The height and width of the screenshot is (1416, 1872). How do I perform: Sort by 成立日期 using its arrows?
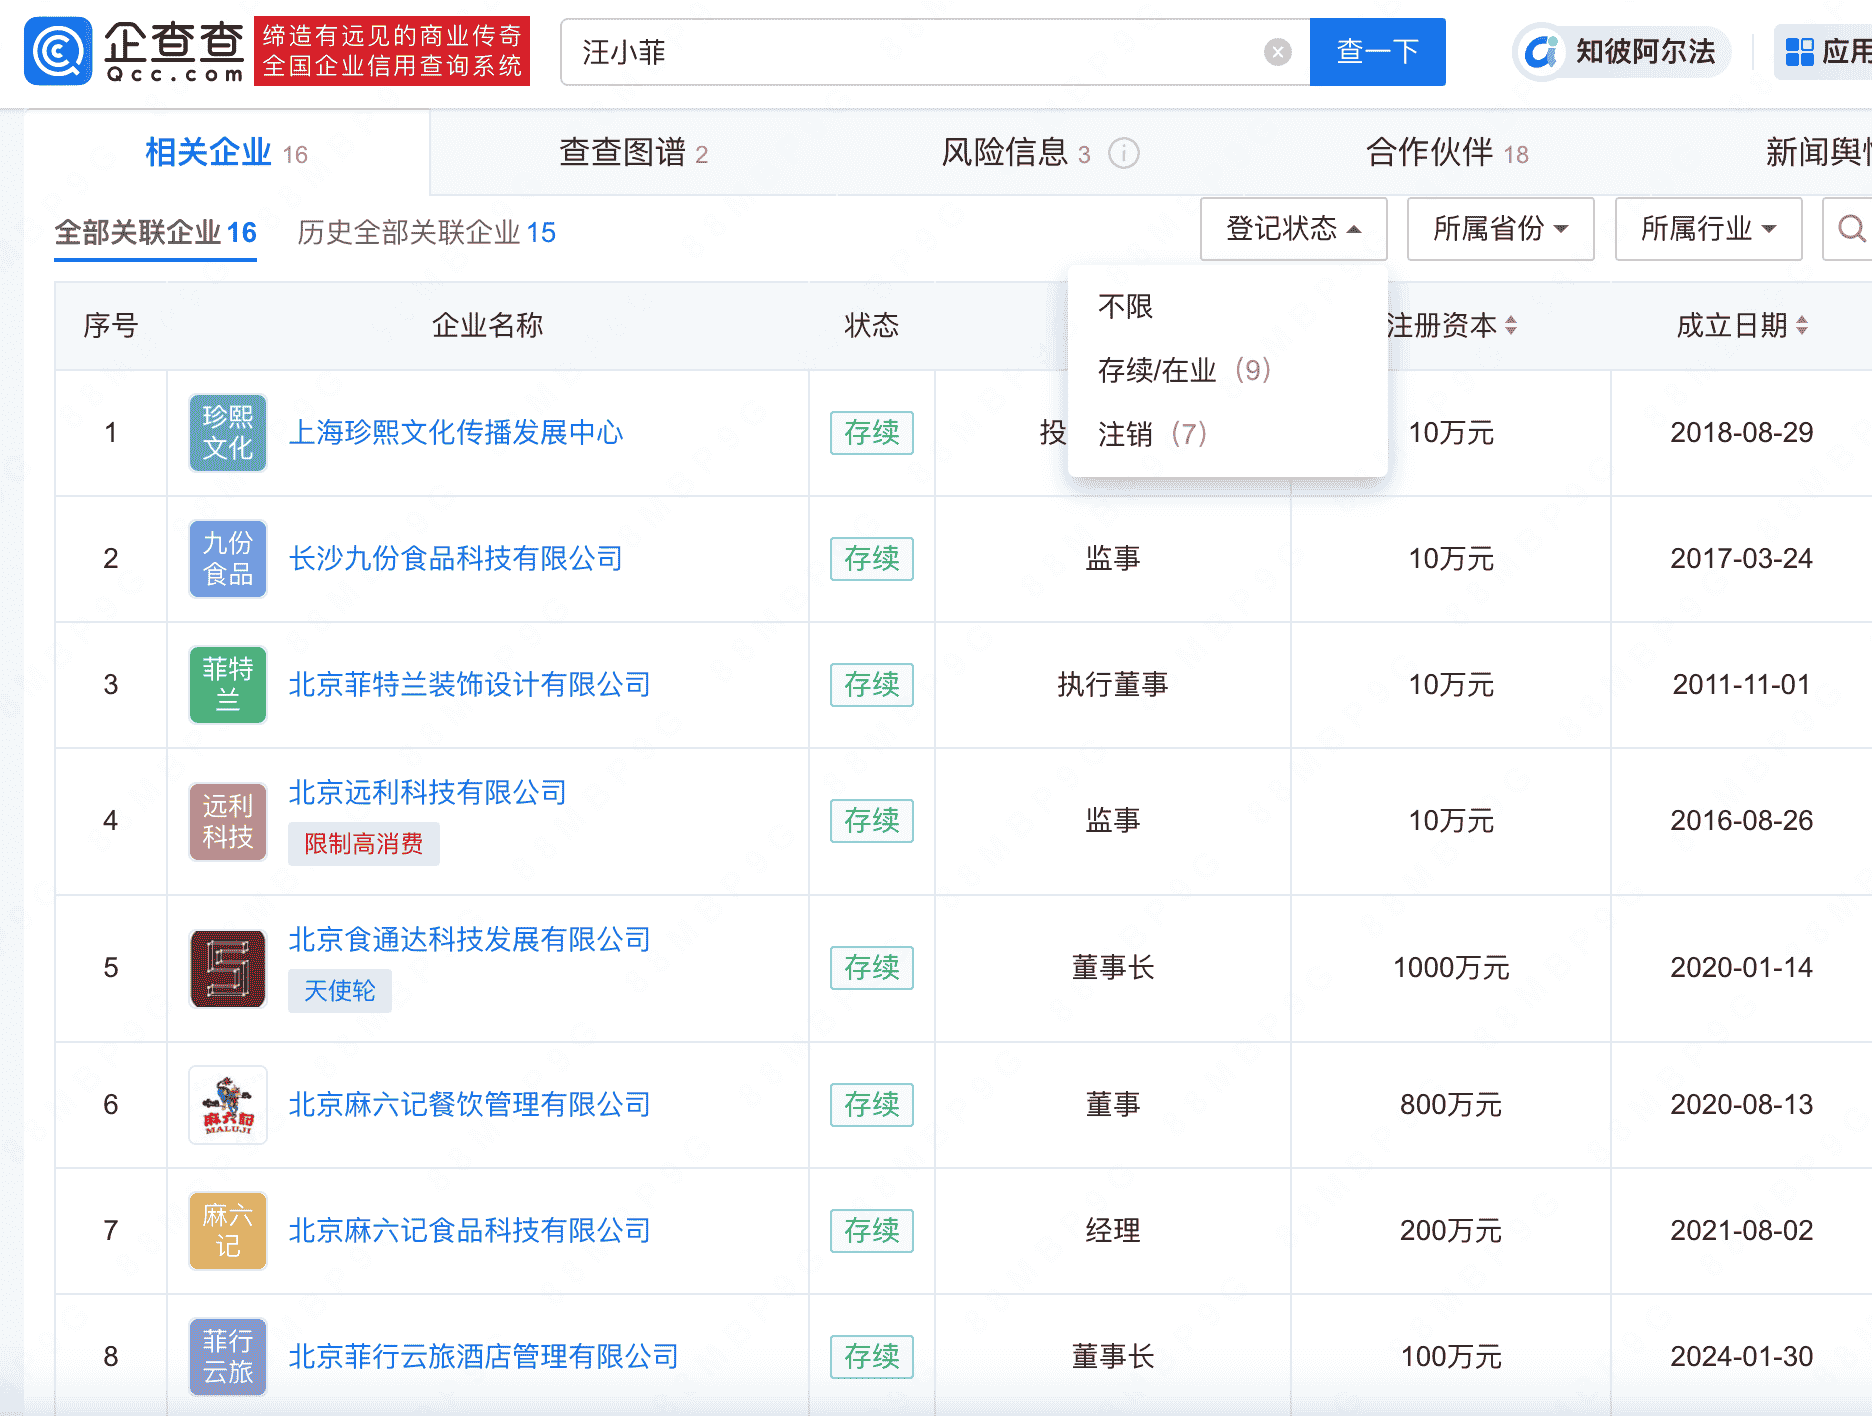1802,326
